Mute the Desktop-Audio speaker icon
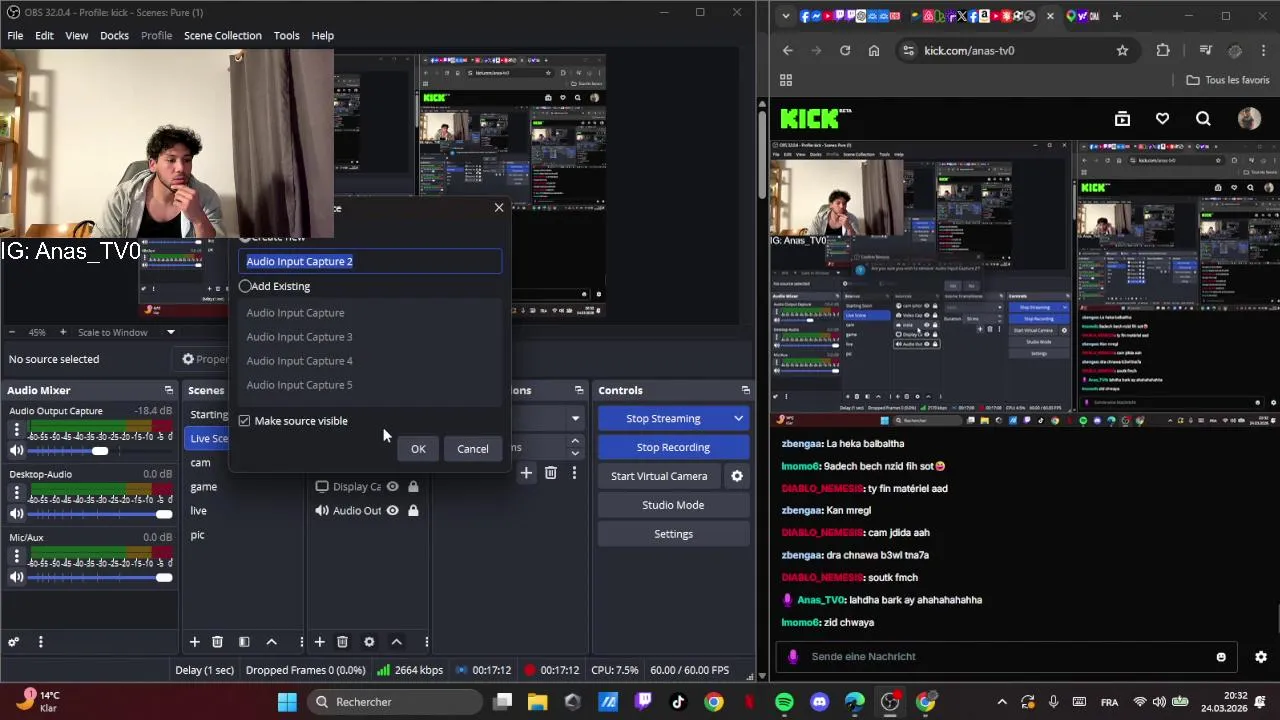The height and width of the screenshot is (720, 1280). pyautogui.click(x=16, y=513)
